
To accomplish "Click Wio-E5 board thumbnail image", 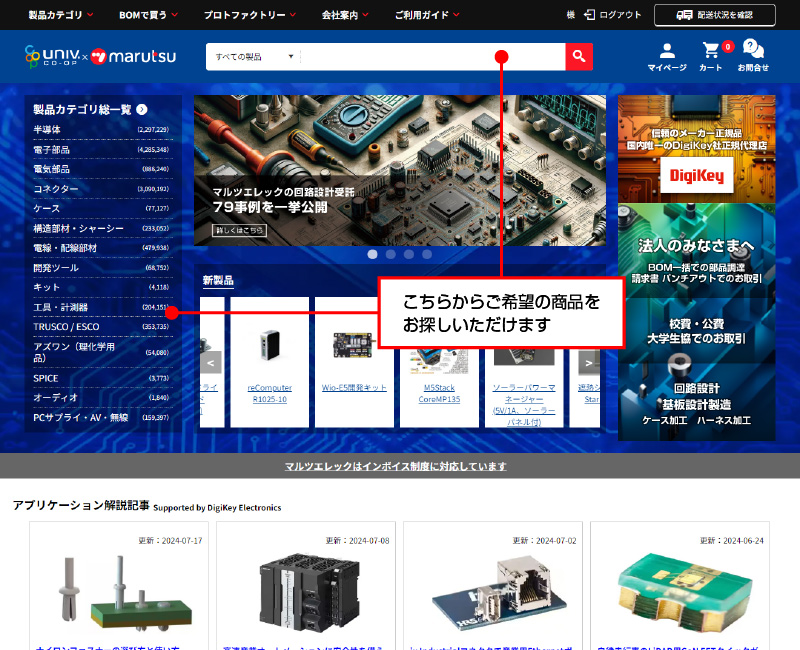I will point(354,345).
